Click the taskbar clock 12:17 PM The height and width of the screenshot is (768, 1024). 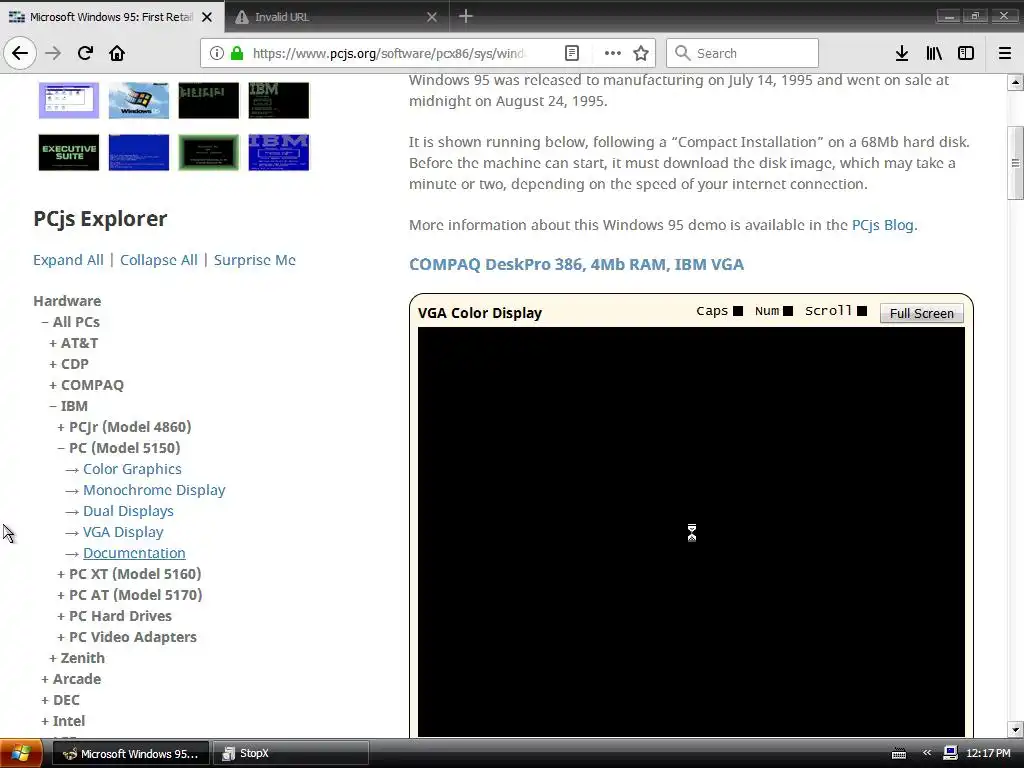(x=988, y=754)
